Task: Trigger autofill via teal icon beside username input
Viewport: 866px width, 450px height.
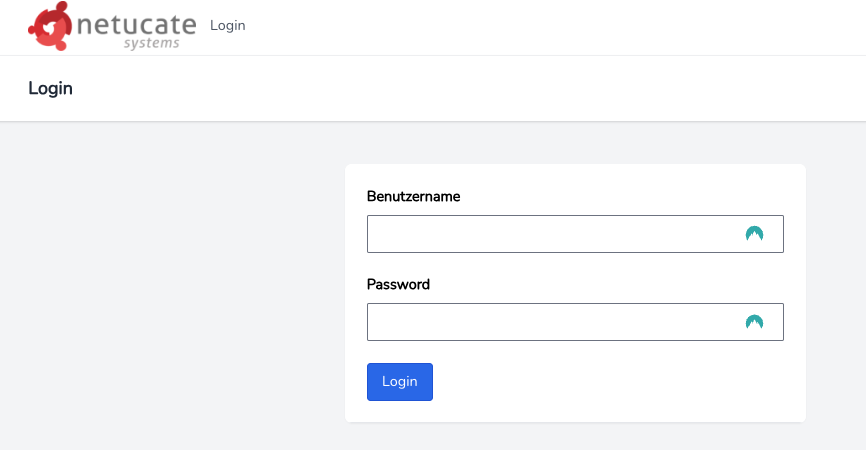Action: (x=754, y=234)
